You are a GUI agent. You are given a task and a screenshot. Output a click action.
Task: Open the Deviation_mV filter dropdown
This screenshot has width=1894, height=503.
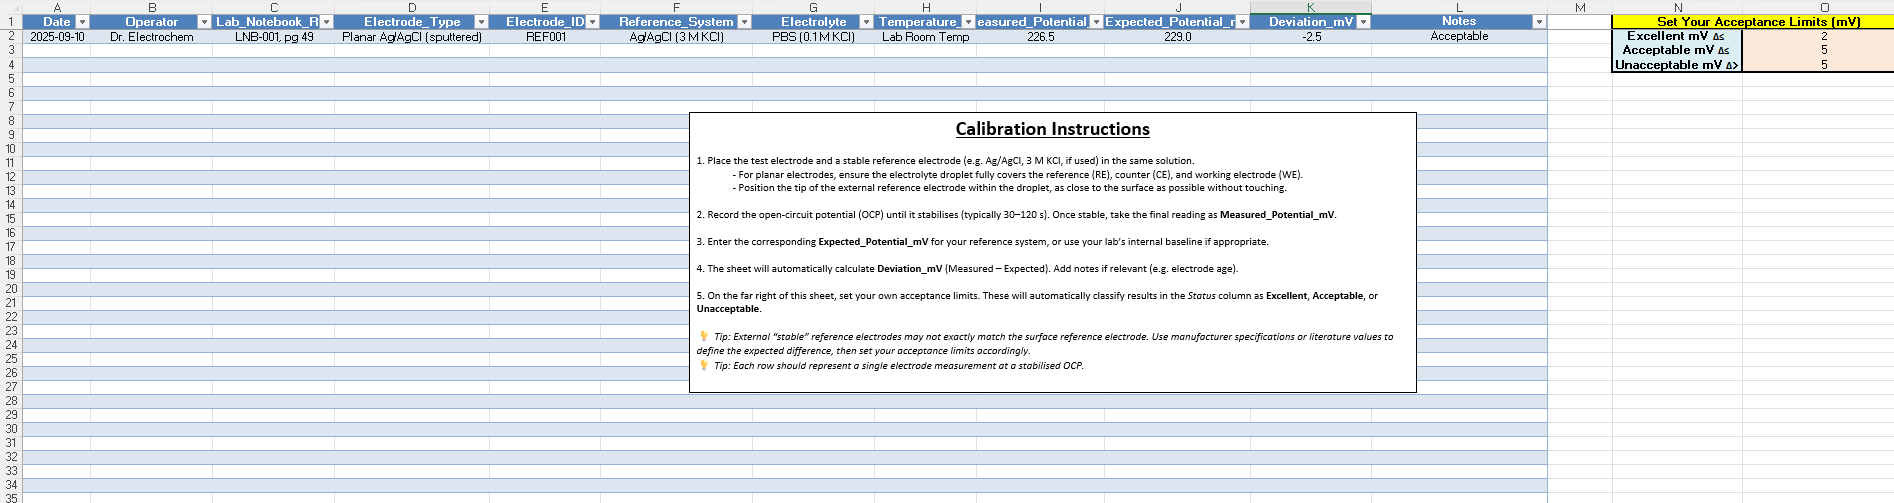point(1364,22)
